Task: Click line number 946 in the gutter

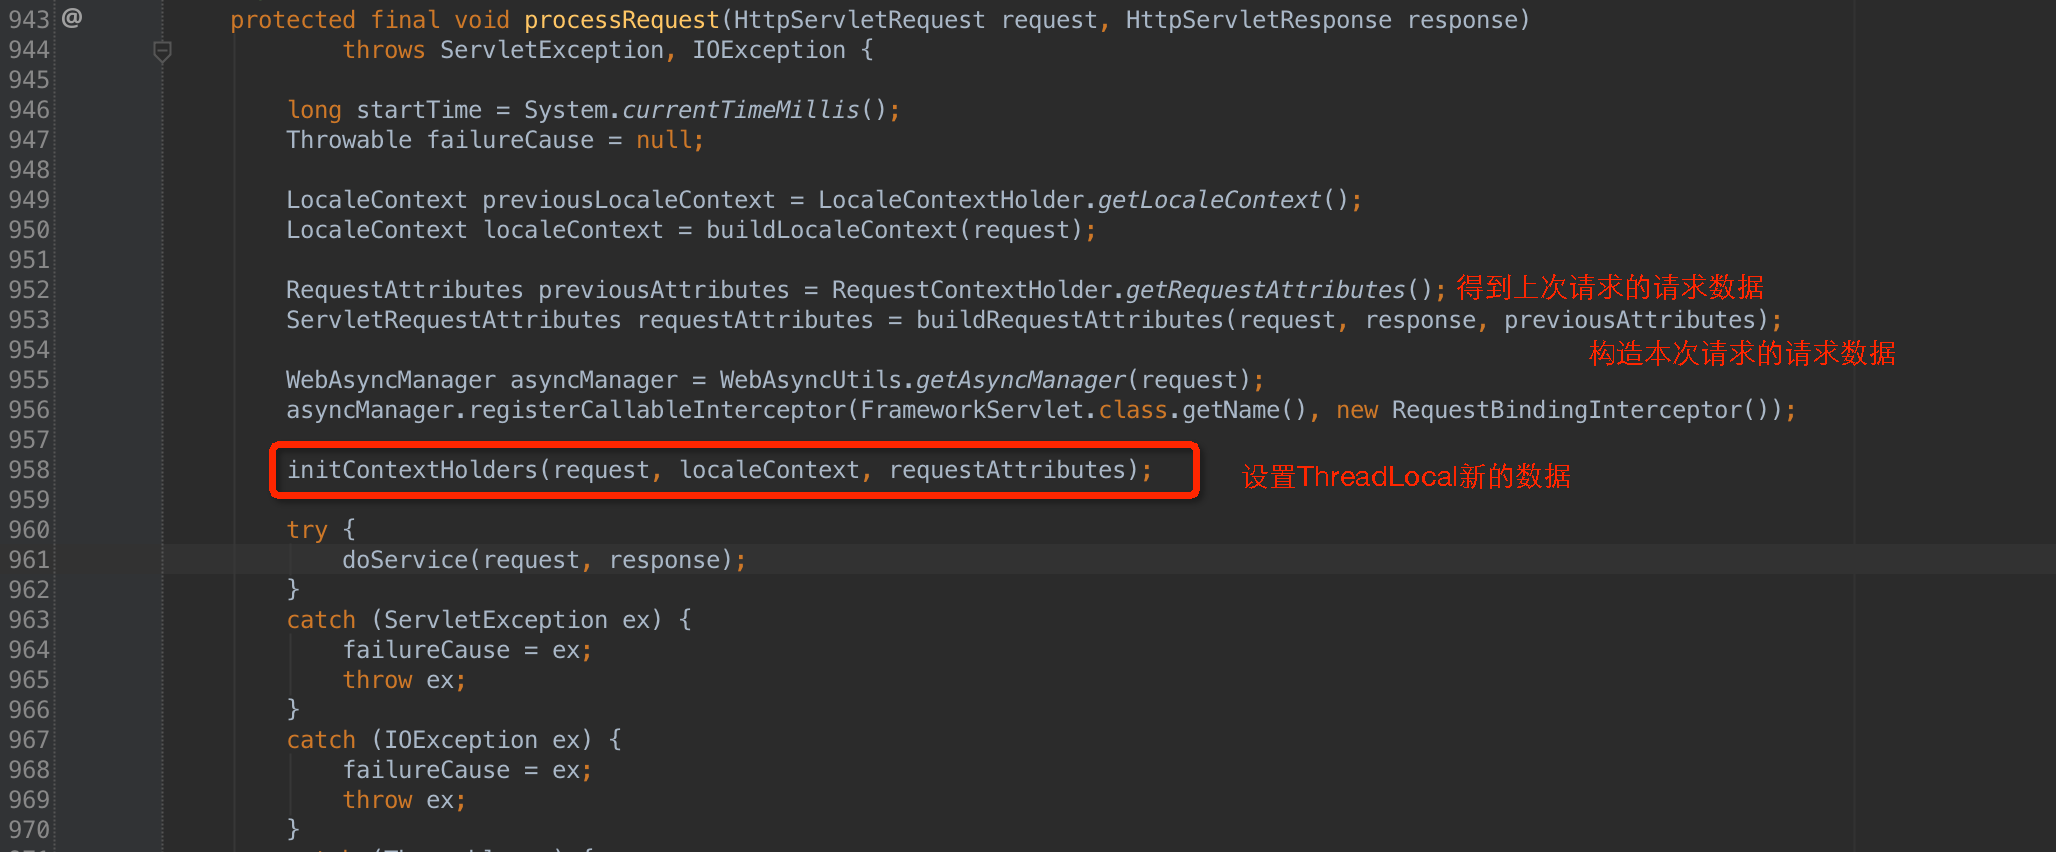Action: (29, 110)
